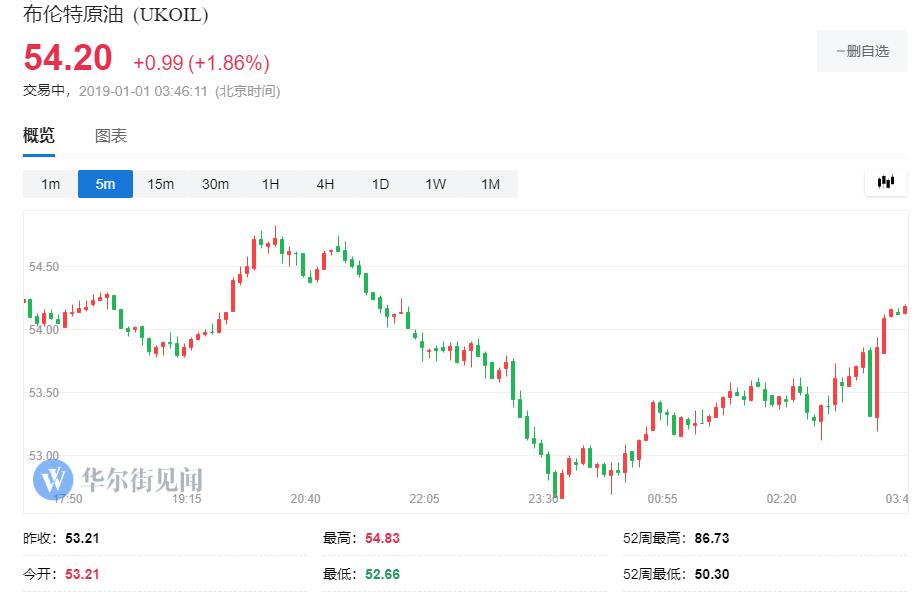
Task: Click the 华尔街见闻 watermark logo
Action: [x=118, y=477]
